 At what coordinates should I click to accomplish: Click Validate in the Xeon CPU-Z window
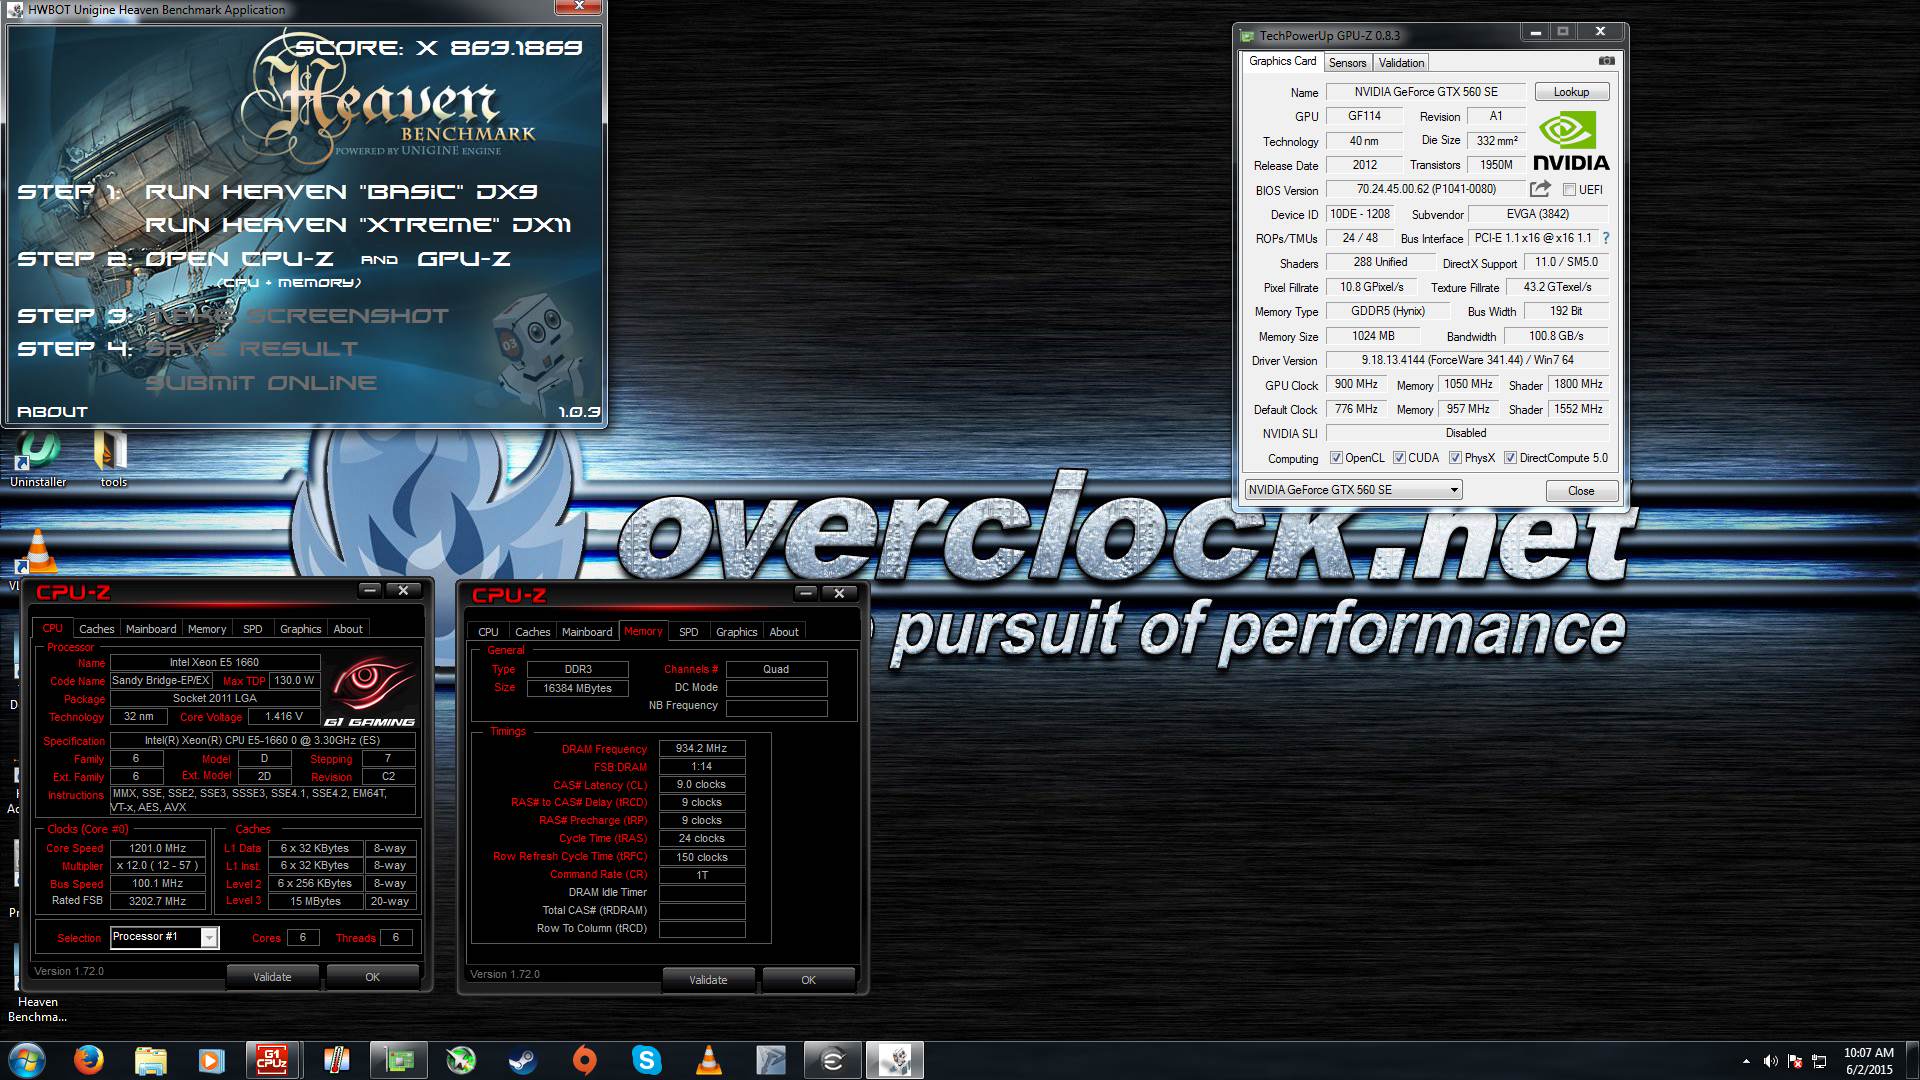point(272,977)
